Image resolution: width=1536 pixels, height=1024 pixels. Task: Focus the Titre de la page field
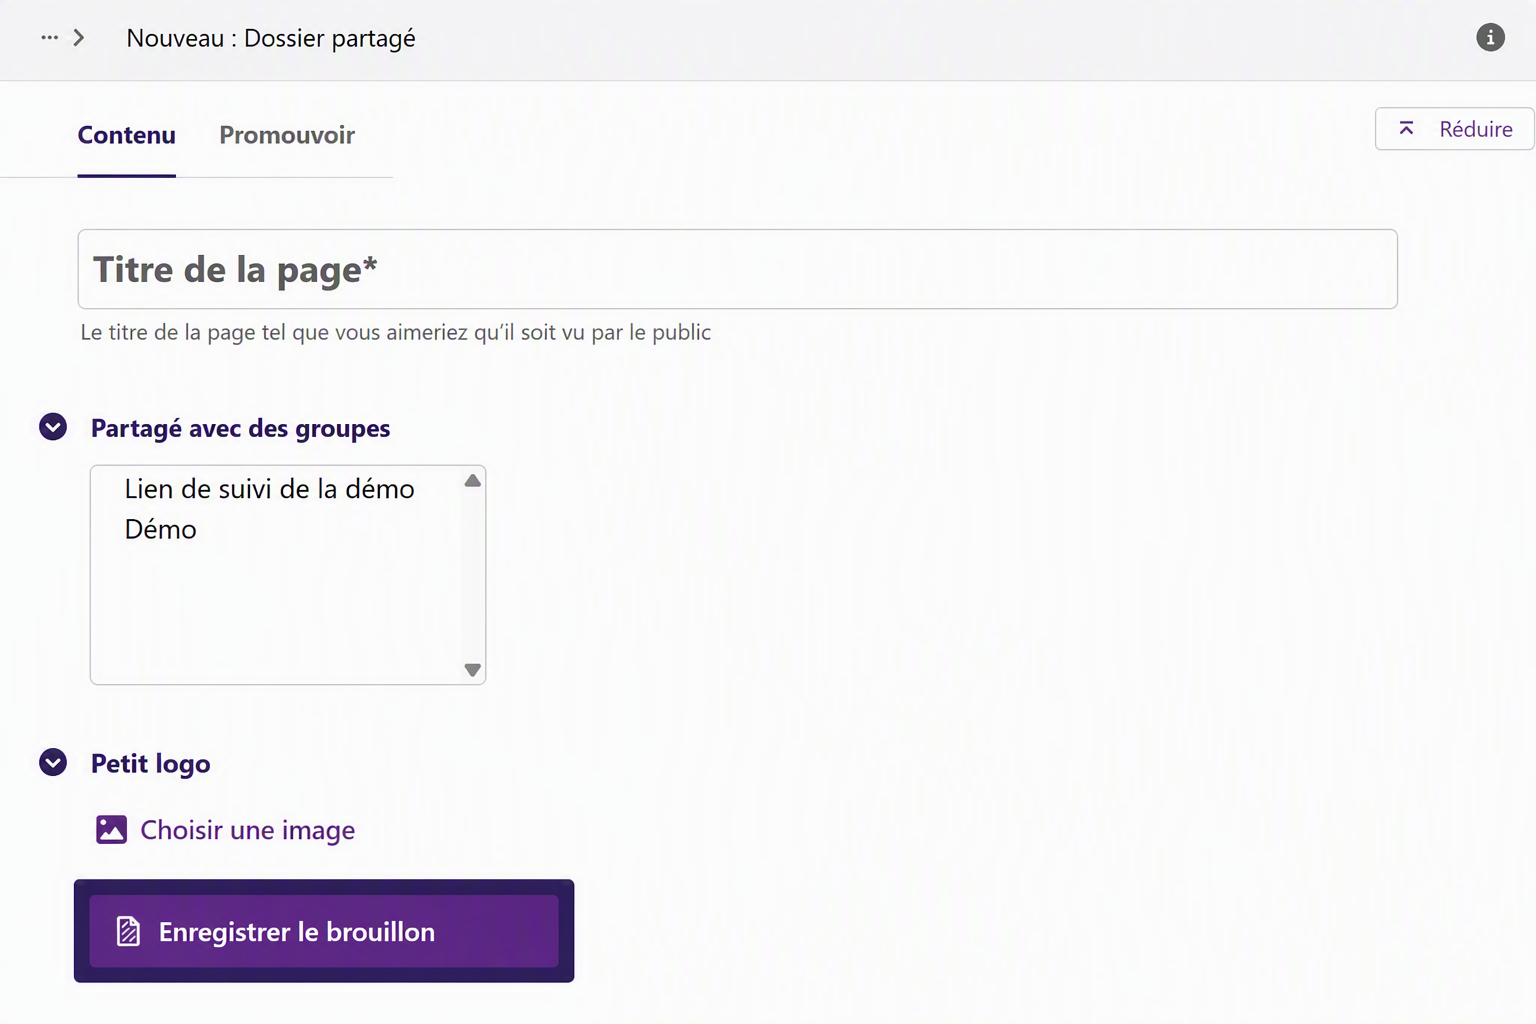coord(738,269)
